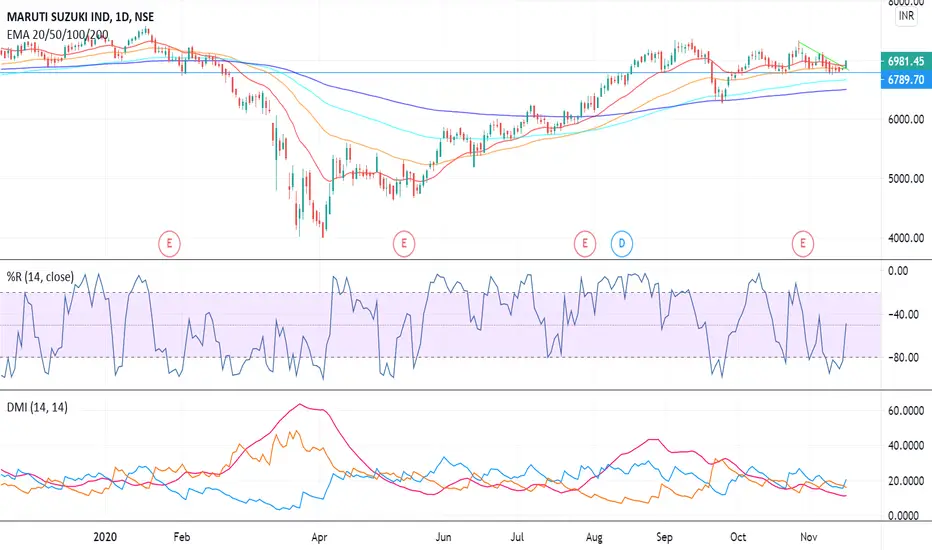Viewport: 932px width, 550px height.
Task: Click the -80.00 value on %R scale
Action: (903, 357)
